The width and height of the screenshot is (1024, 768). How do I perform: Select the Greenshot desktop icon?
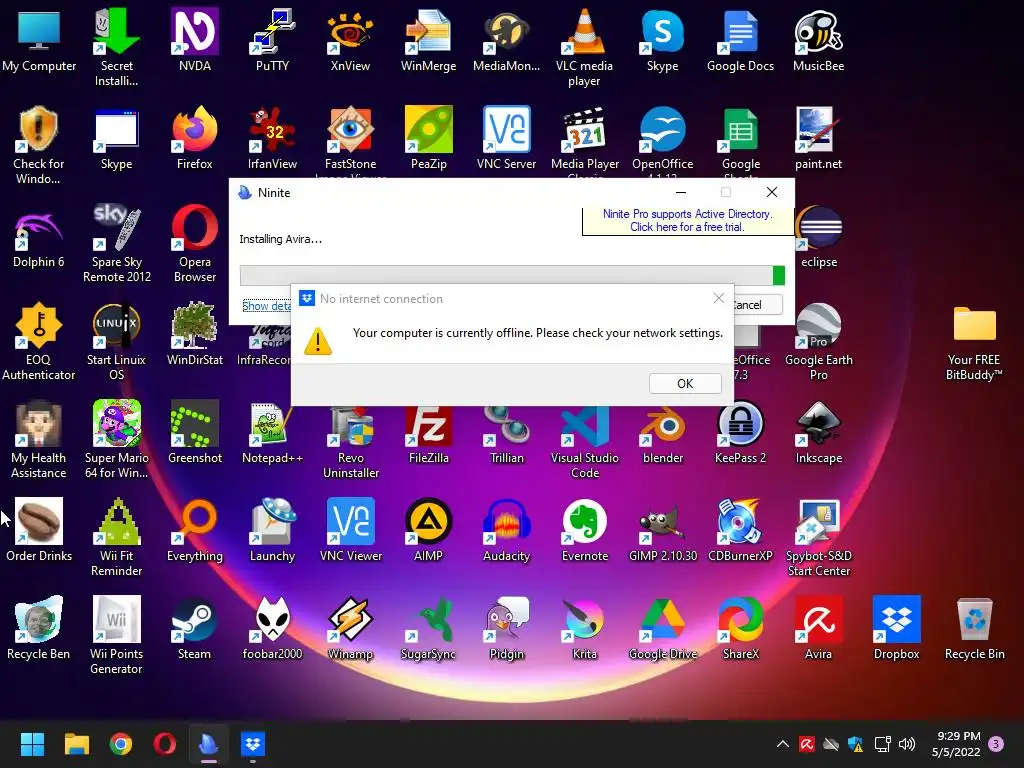pyautogui.click(x=195, y=432)
